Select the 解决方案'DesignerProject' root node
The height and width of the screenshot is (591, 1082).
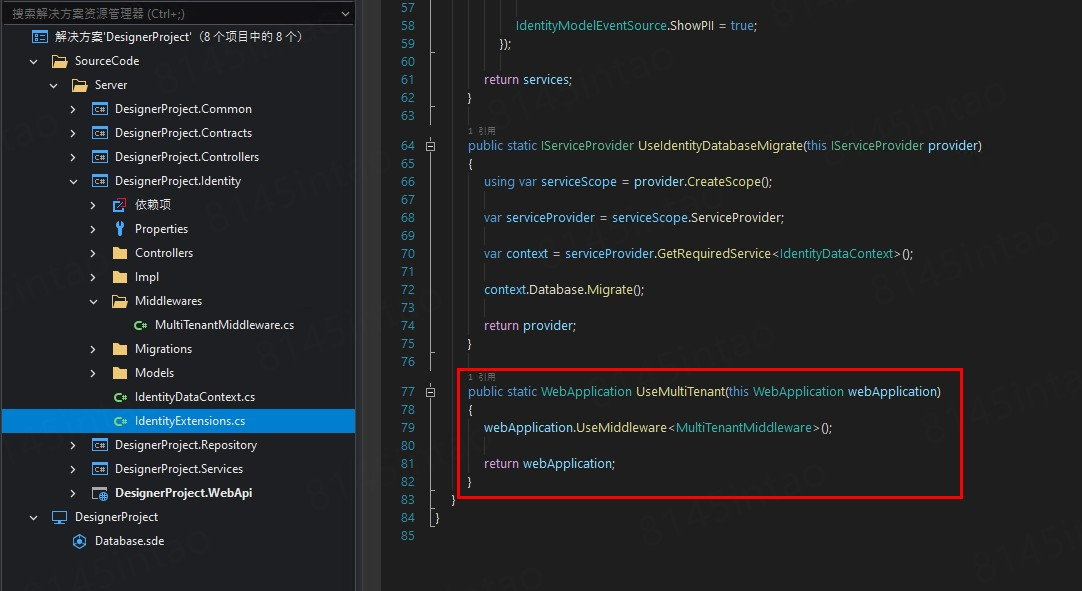pos(178,37)
